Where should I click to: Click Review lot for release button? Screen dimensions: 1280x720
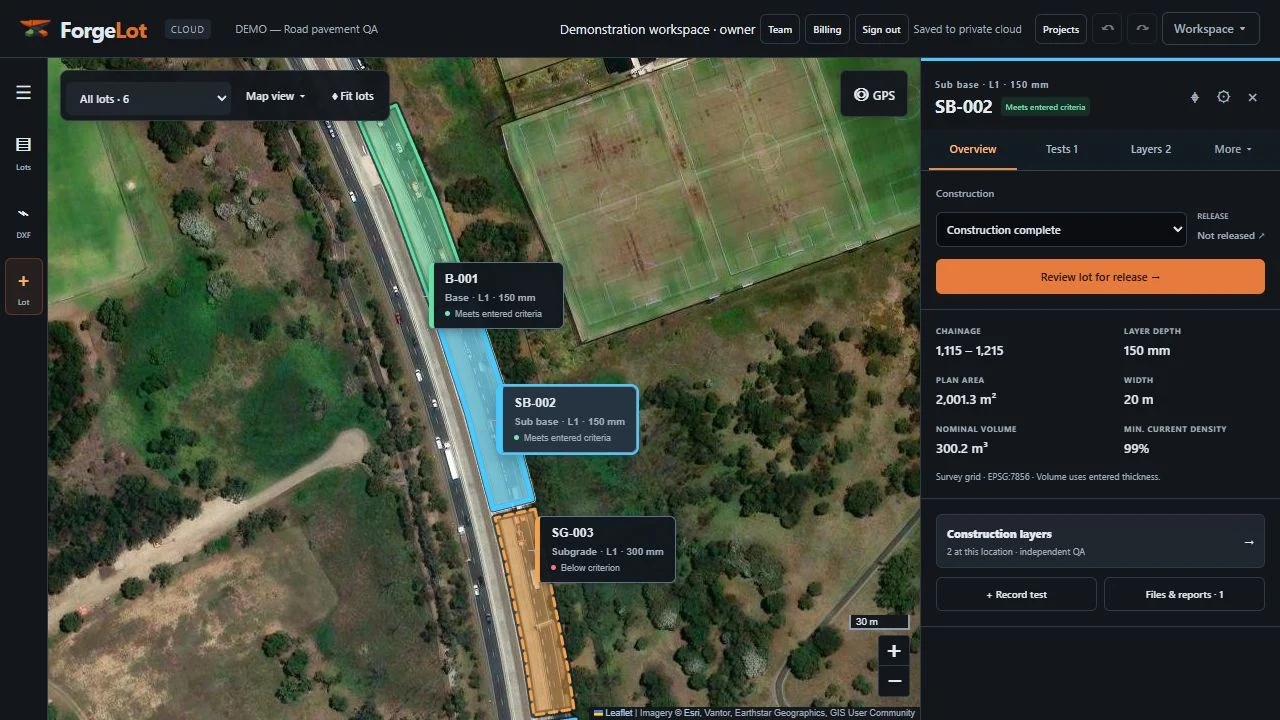(x=1100, y=277)
